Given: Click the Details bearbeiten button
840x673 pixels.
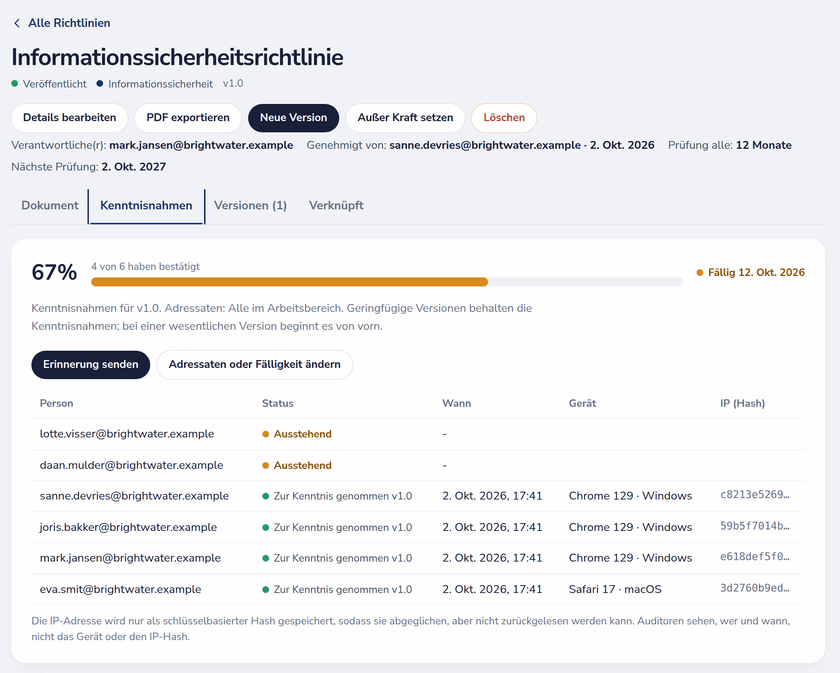Looking at the screenshot, I should tap(70, 118).
